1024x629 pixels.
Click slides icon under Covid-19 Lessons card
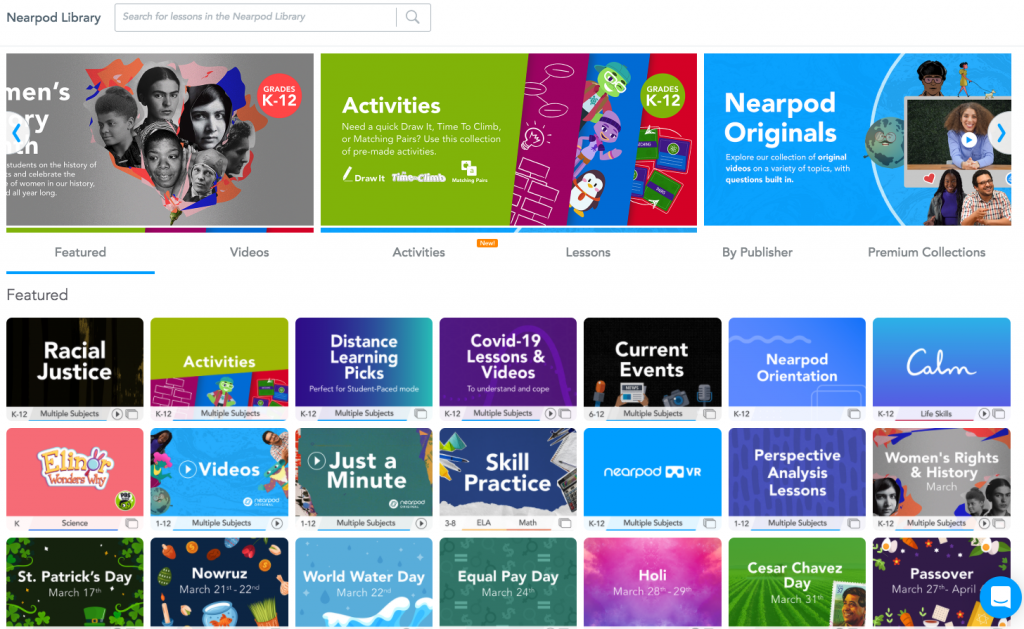(x=566, y=414)
